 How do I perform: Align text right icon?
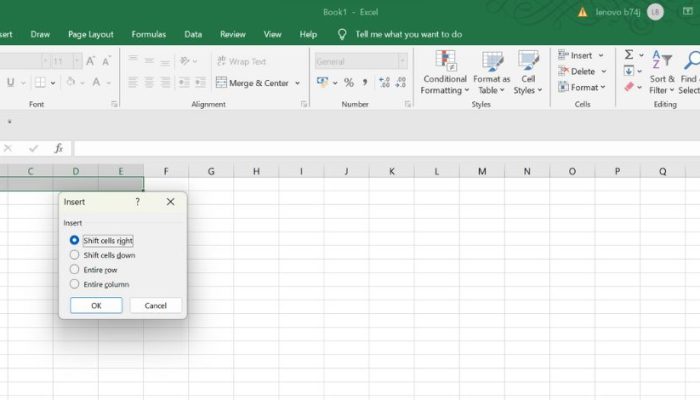pyautogui.click(x=165, y=82)
